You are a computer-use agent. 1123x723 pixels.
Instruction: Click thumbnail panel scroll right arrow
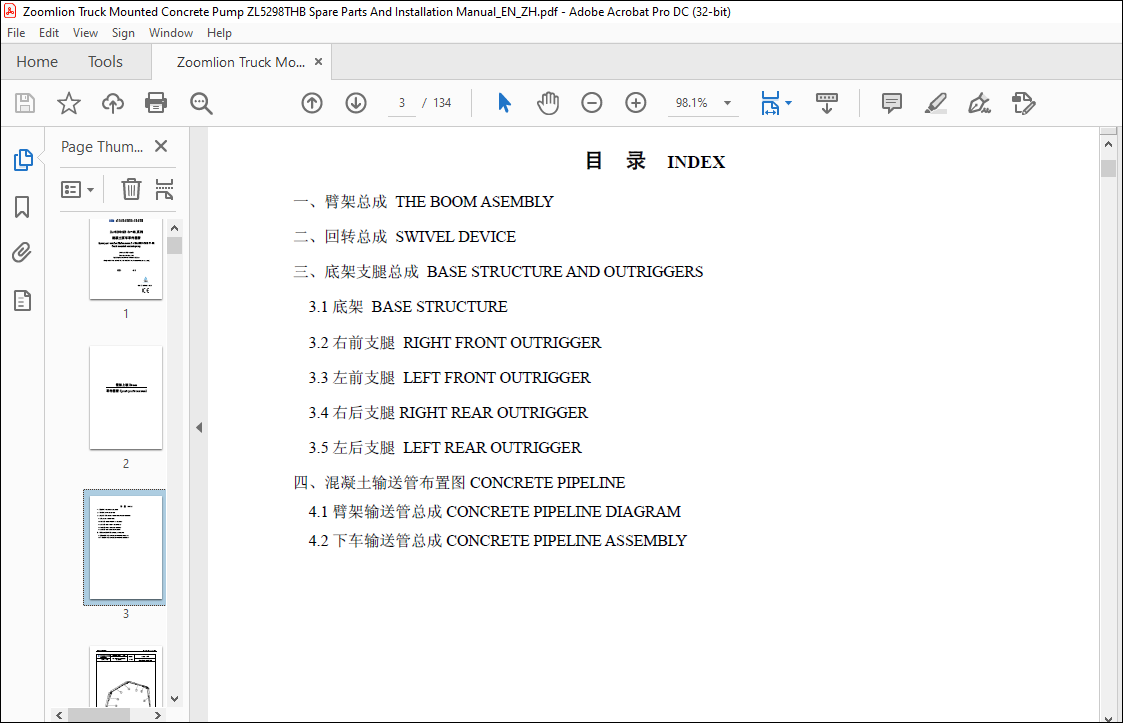click(x=158, y=715)
